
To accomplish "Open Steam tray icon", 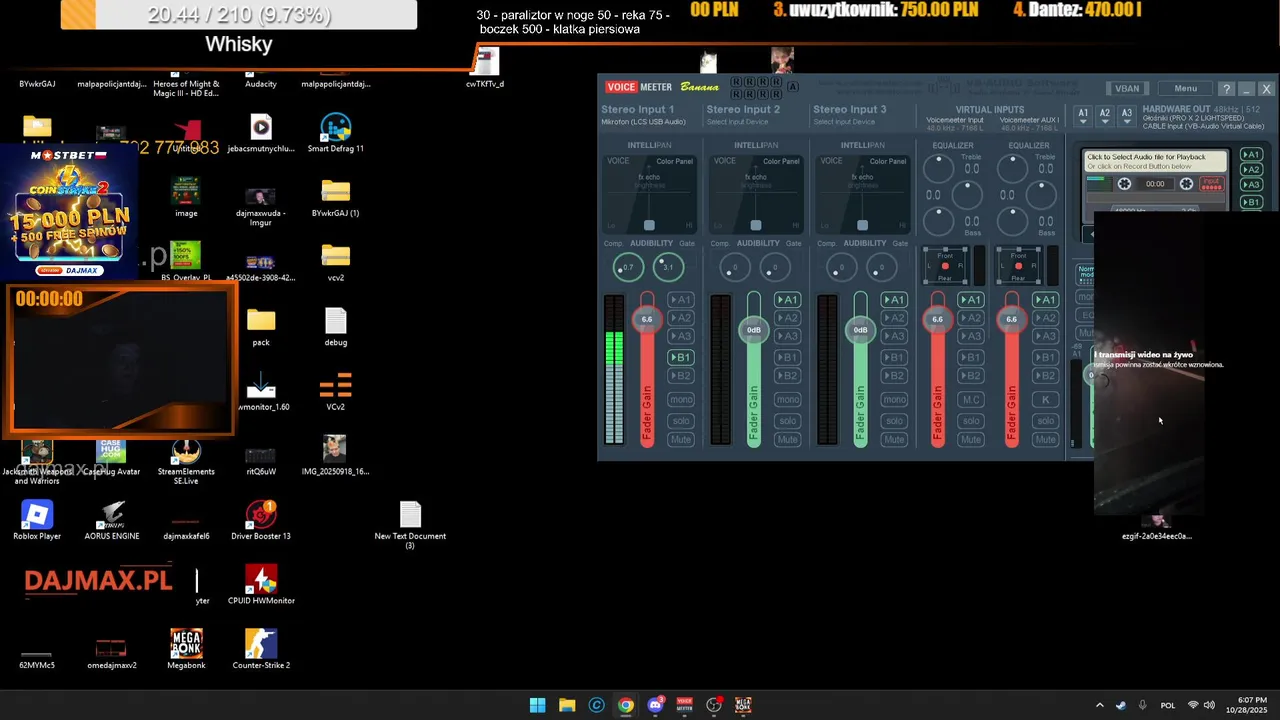I will tap(1120, 705).
